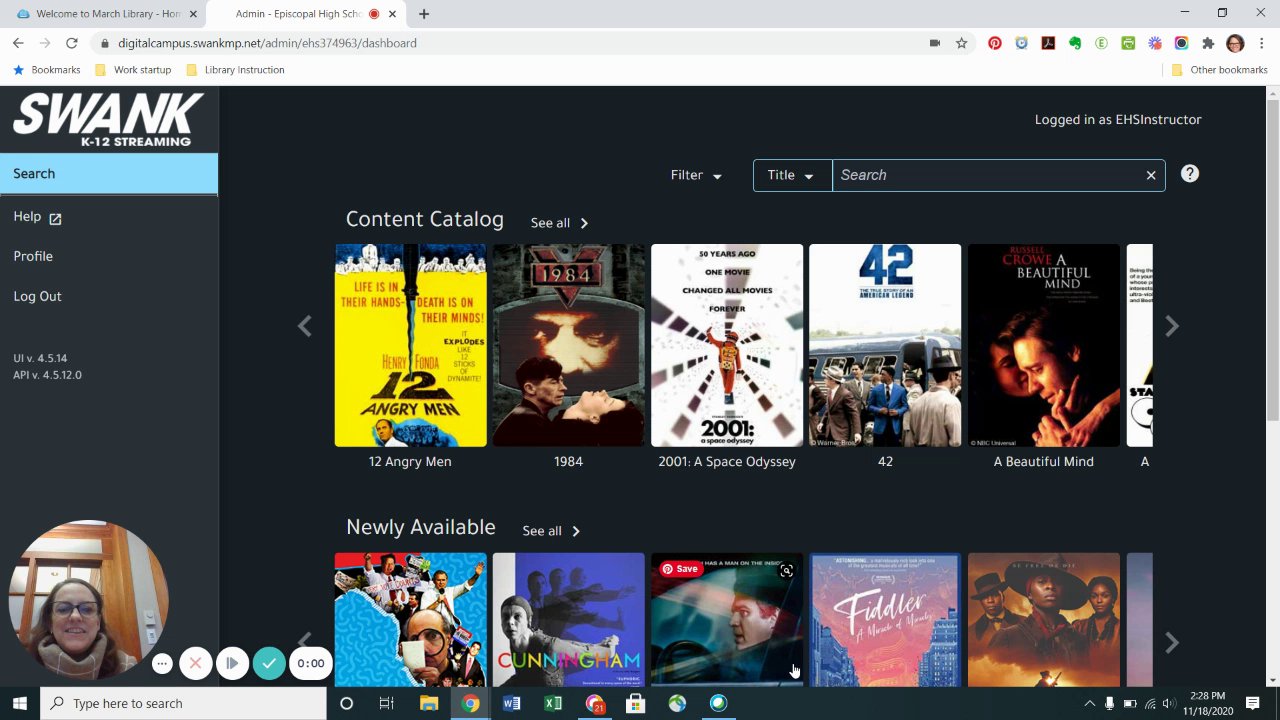This screenshot has height=720, width=1280.
Task: Open the Windows Start menu
Action: [x=19, y=703]
